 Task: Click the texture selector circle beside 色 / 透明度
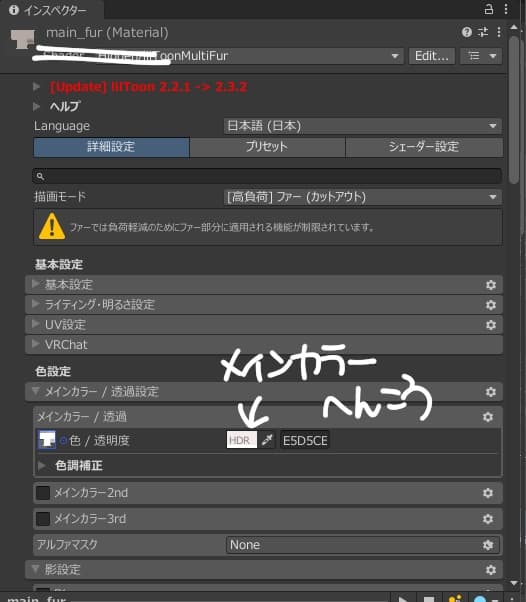click(63, 440)
